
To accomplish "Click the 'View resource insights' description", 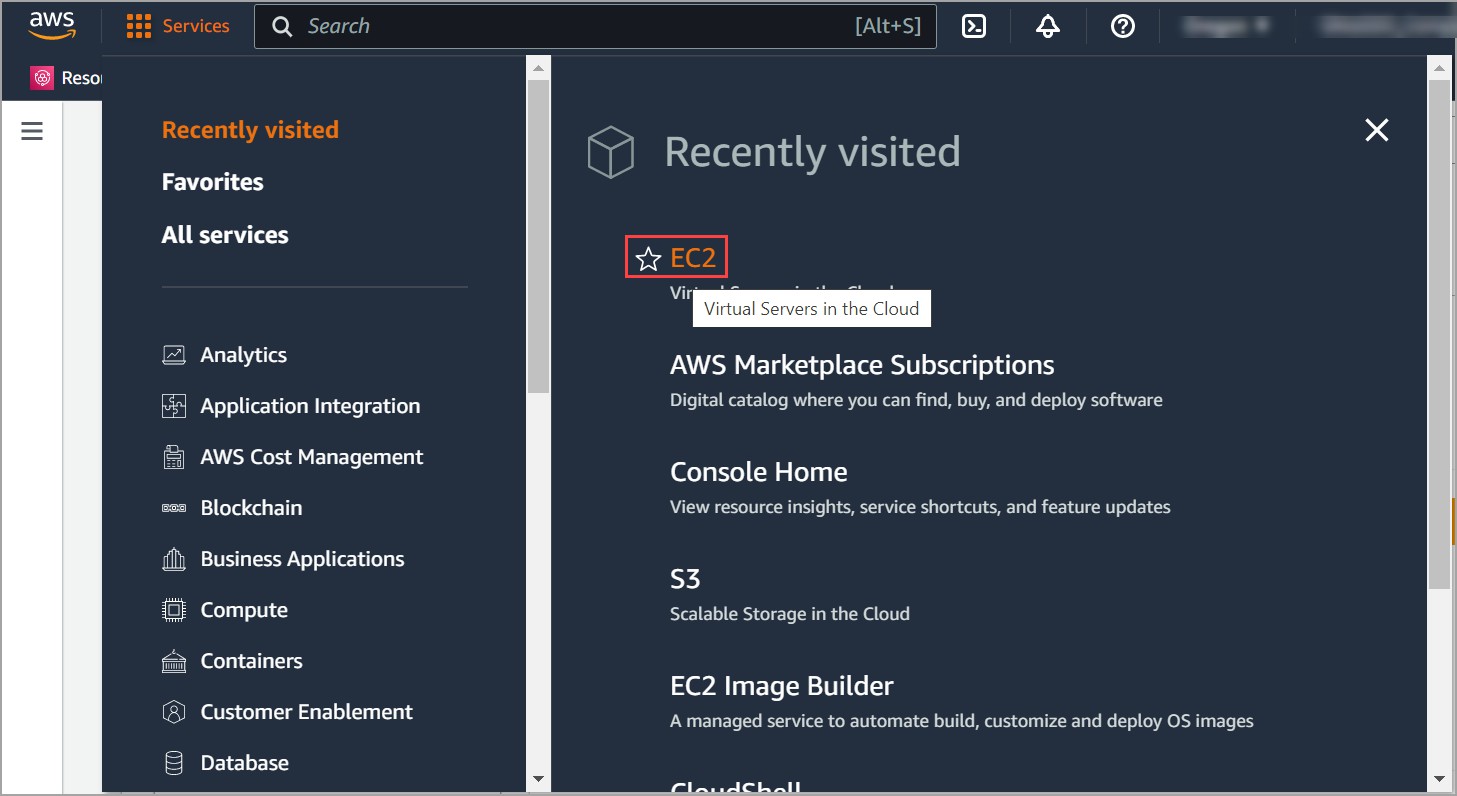I will [920, 507].
